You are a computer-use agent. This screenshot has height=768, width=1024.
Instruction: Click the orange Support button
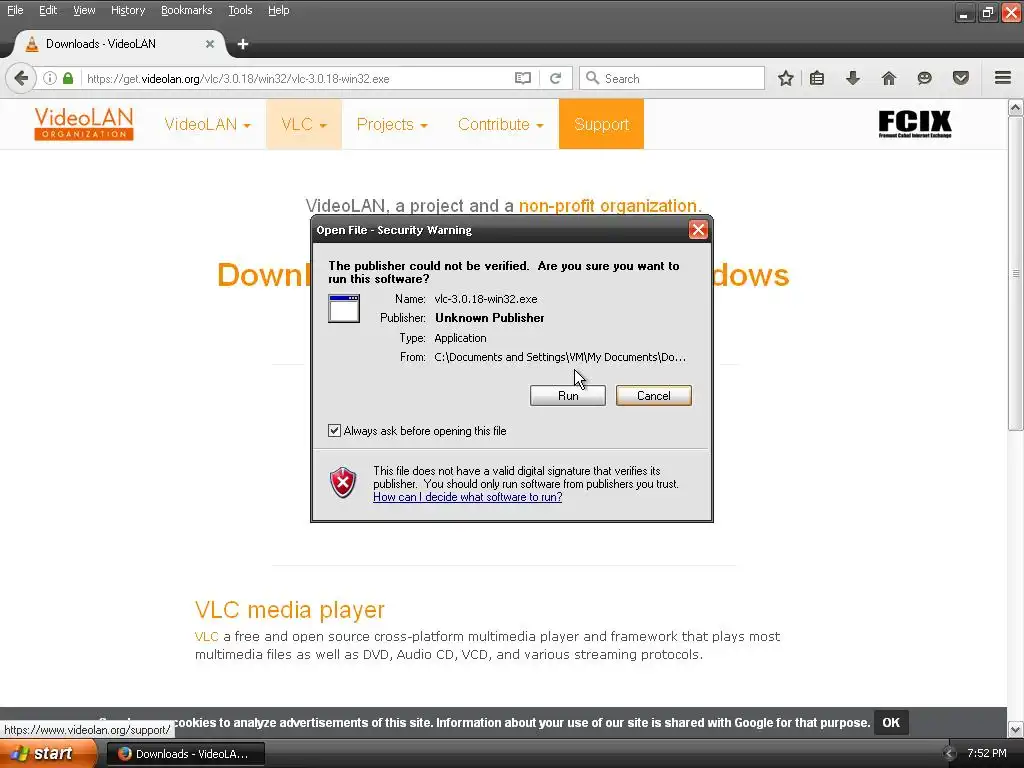[x=601, y=124]
